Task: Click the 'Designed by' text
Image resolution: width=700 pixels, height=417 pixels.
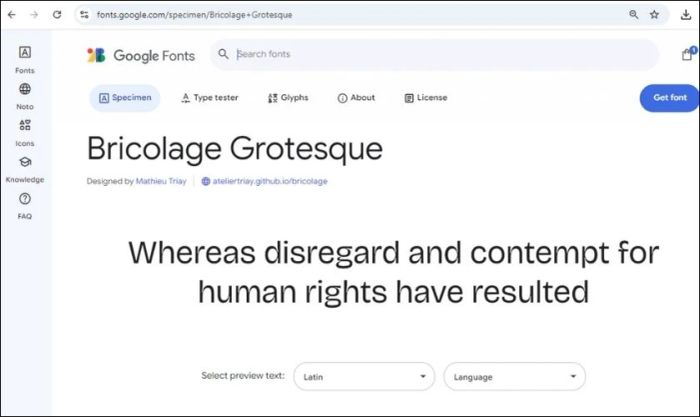Action: pyautogui.click(x=110, y=181)
